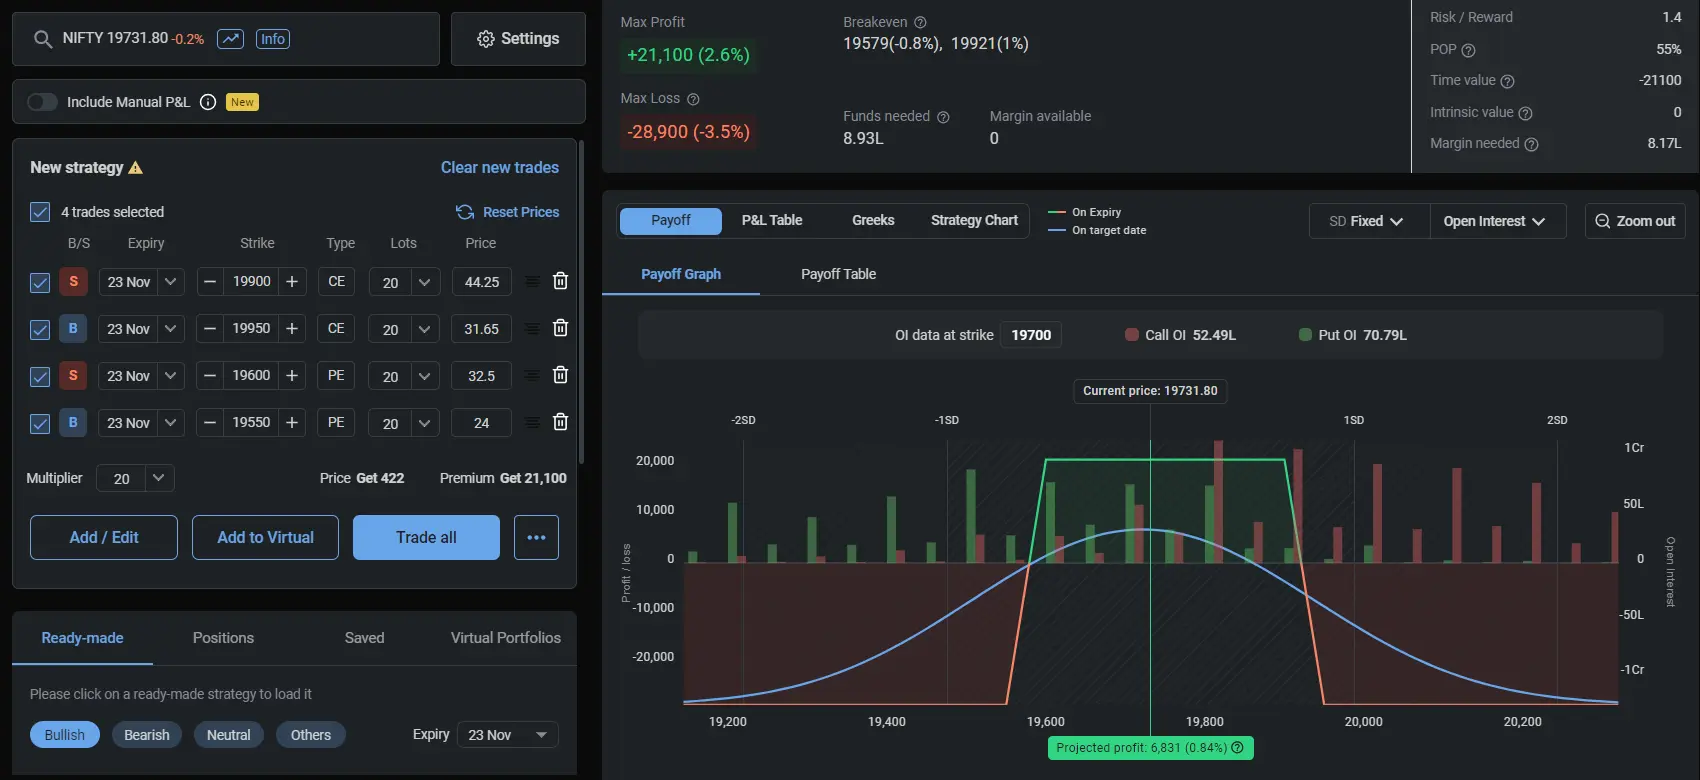1700x780 pixels.
Task: Click drag handle icon on 19600 row
Action: (532, 375)
